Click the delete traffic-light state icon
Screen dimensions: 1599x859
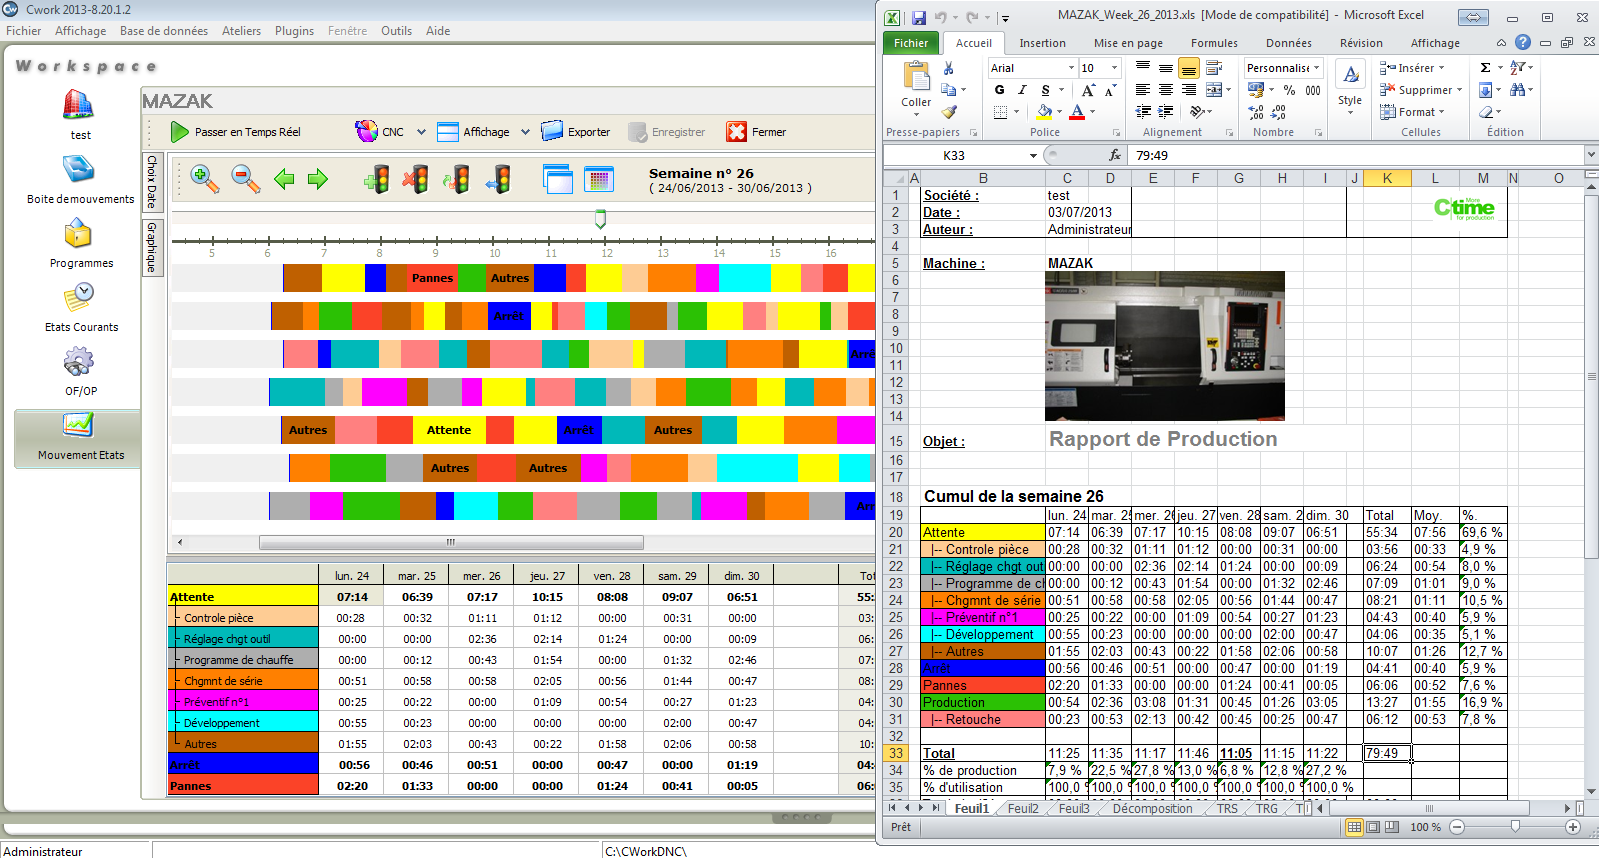click(416, 179)
